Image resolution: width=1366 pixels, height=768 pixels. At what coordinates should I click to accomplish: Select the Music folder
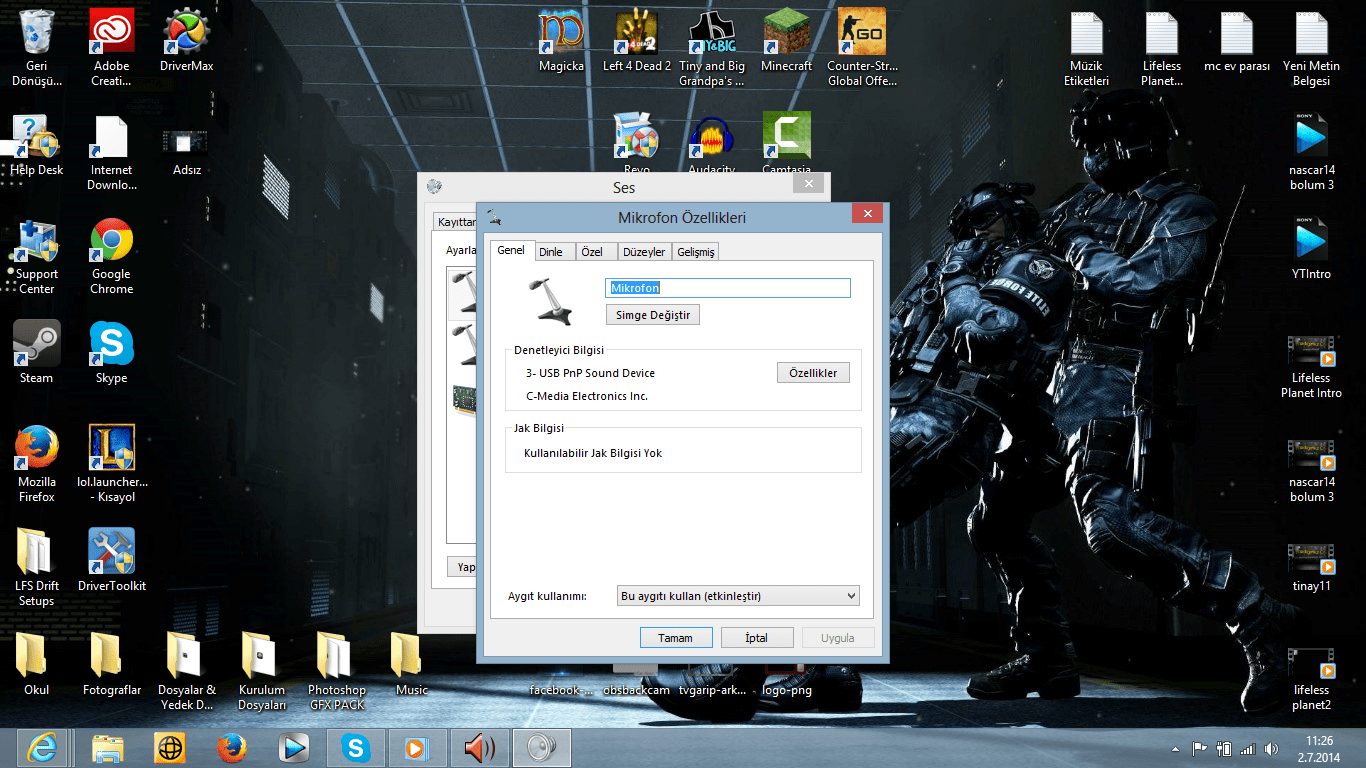pos(411,664)
